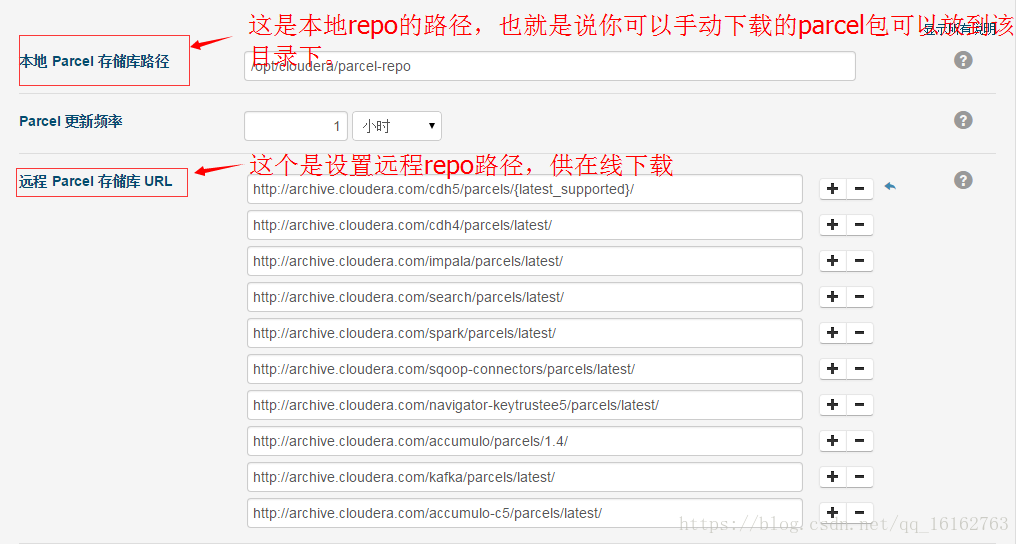The image size is (1020, 544).
Task: Show help for remote Parcel repository URL
Action: [963, 180]
